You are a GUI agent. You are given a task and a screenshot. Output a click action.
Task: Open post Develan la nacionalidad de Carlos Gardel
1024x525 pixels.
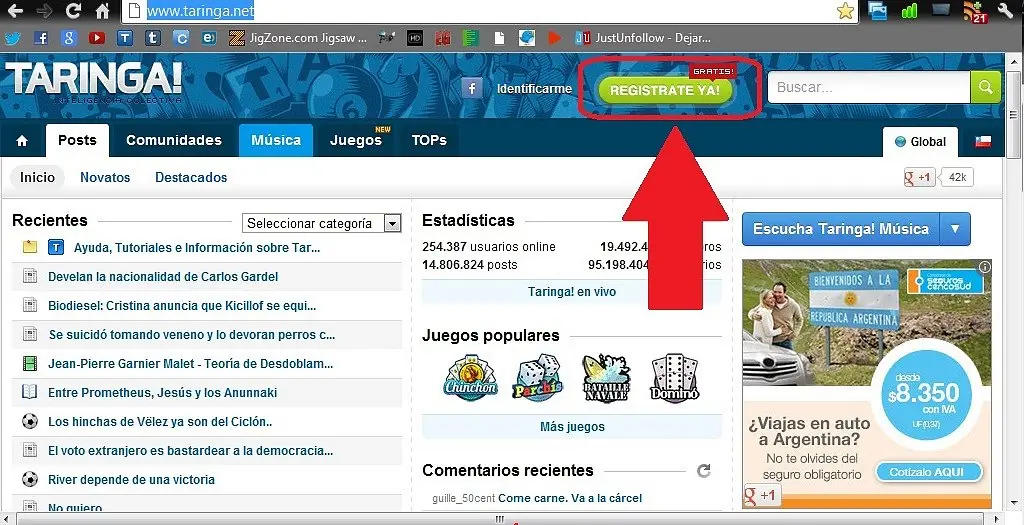[163, 277]
